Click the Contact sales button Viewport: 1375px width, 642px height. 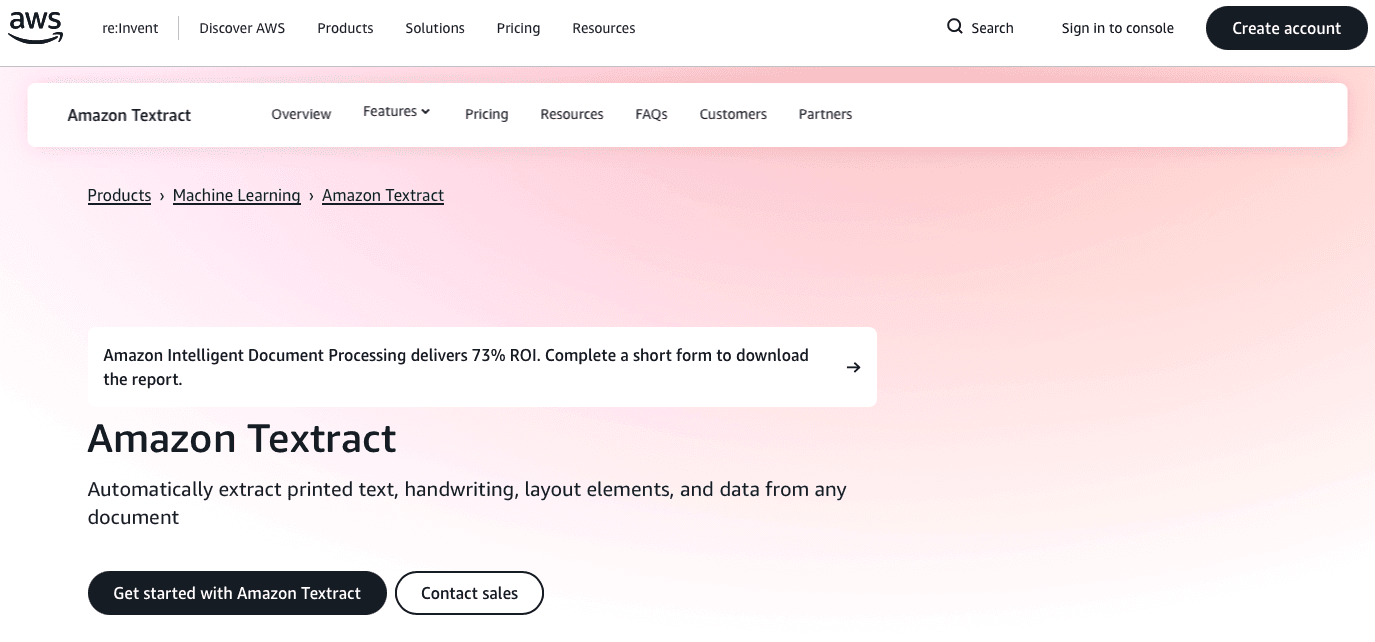point(469,593)
